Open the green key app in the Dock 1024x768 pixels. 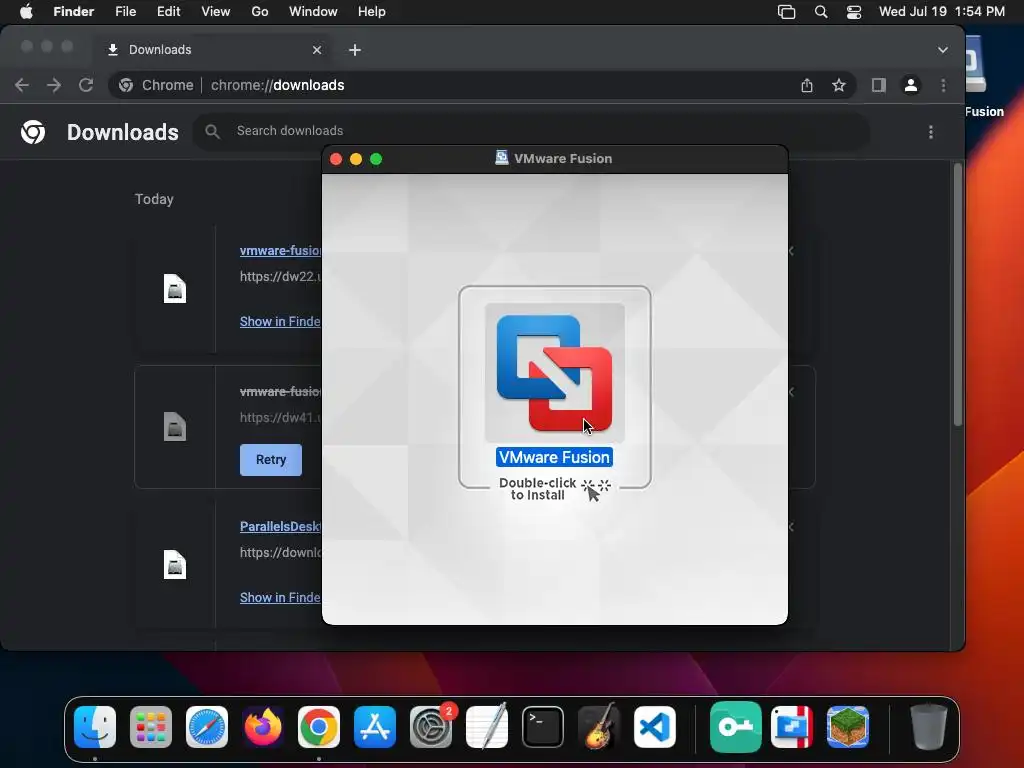click(x=735, y=727)
